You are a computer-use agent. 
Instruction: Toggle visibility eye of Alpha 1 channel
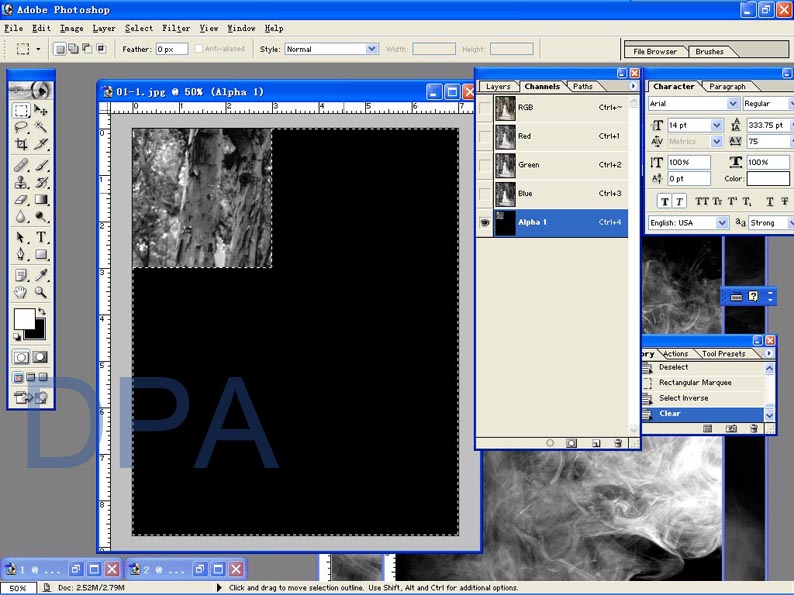(485, 222)
